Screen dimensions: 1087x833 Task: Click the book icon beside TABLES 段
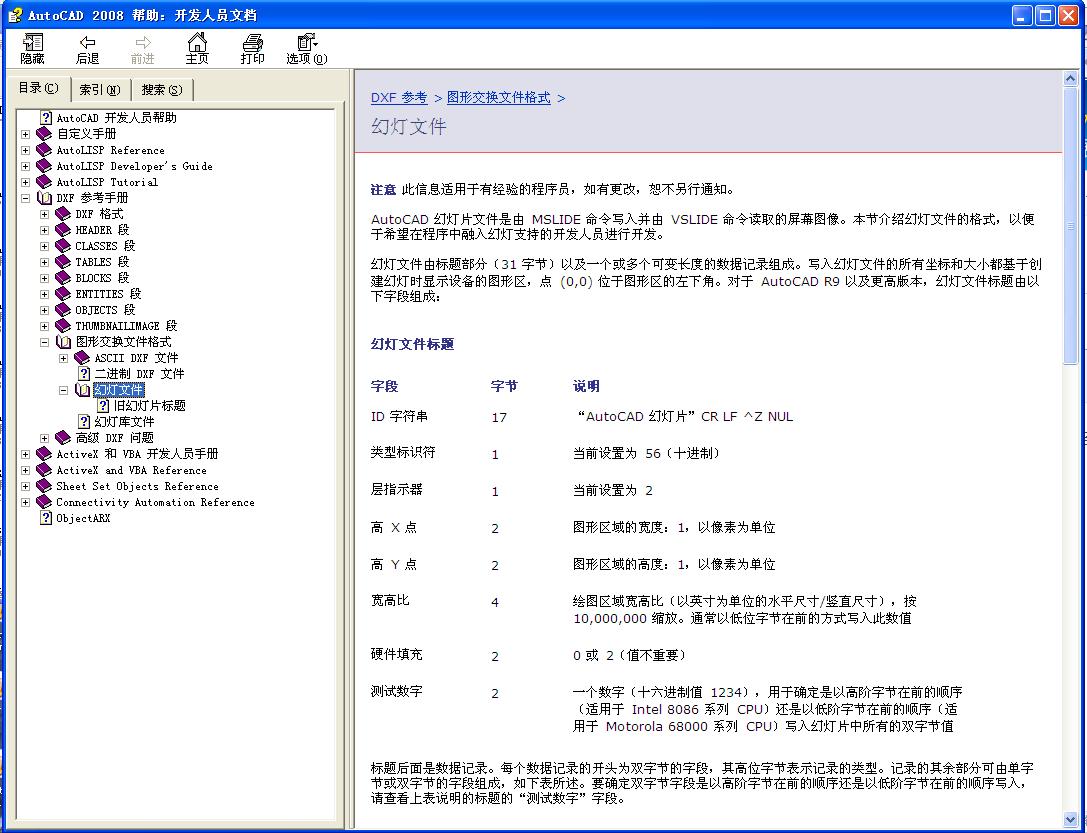[63, 261]
